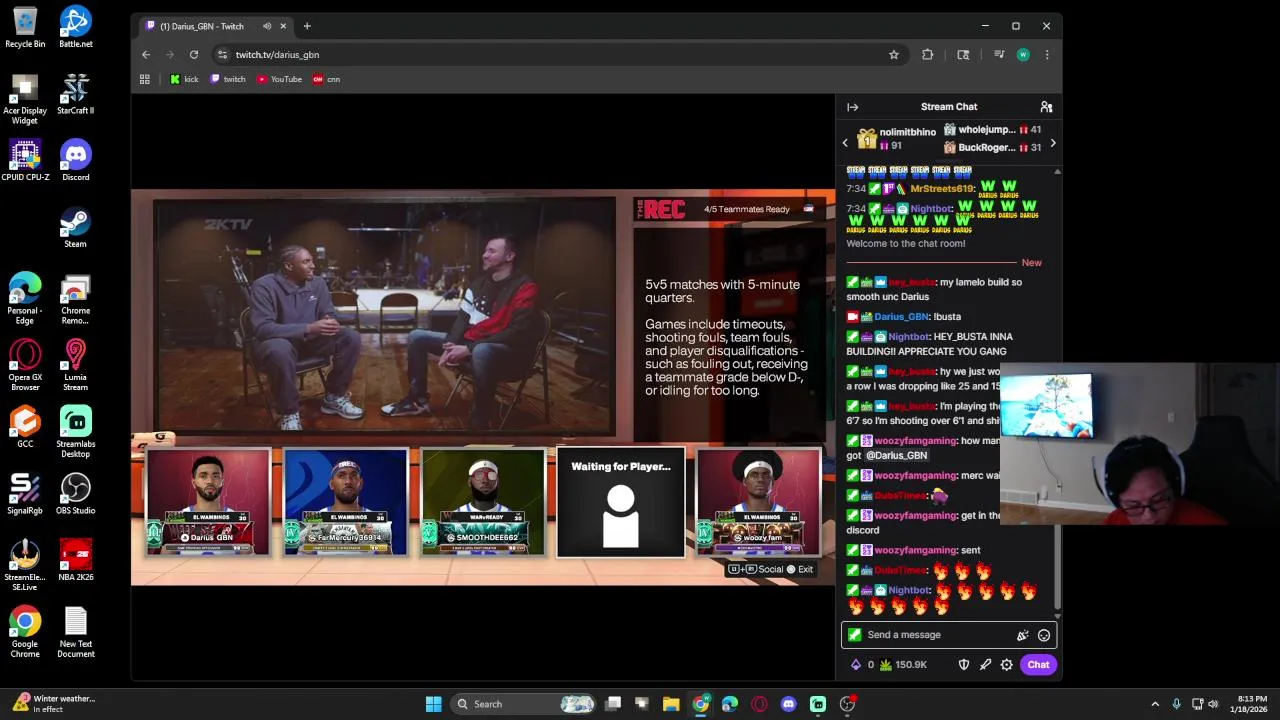Open File Explorer from the taskbar
The height and width of the screenshot is (720, 1280).
671,704
